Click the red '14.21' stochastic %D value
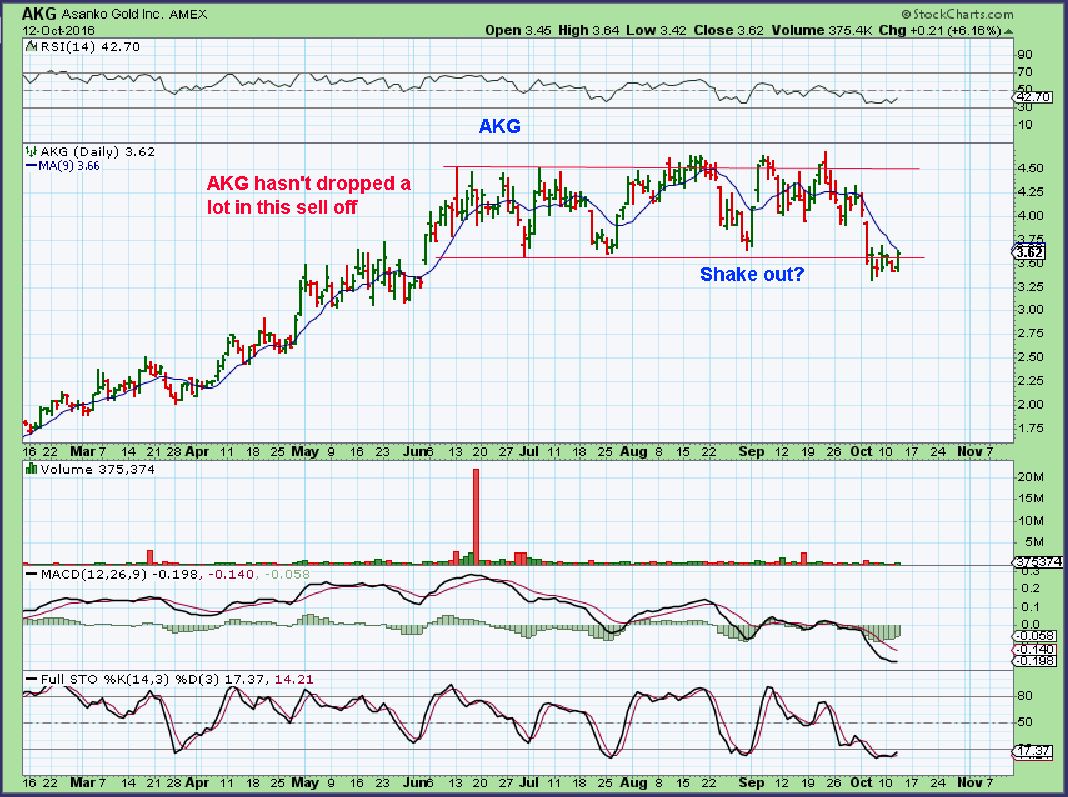This screenshot has height=797, width=1068. 294,679
